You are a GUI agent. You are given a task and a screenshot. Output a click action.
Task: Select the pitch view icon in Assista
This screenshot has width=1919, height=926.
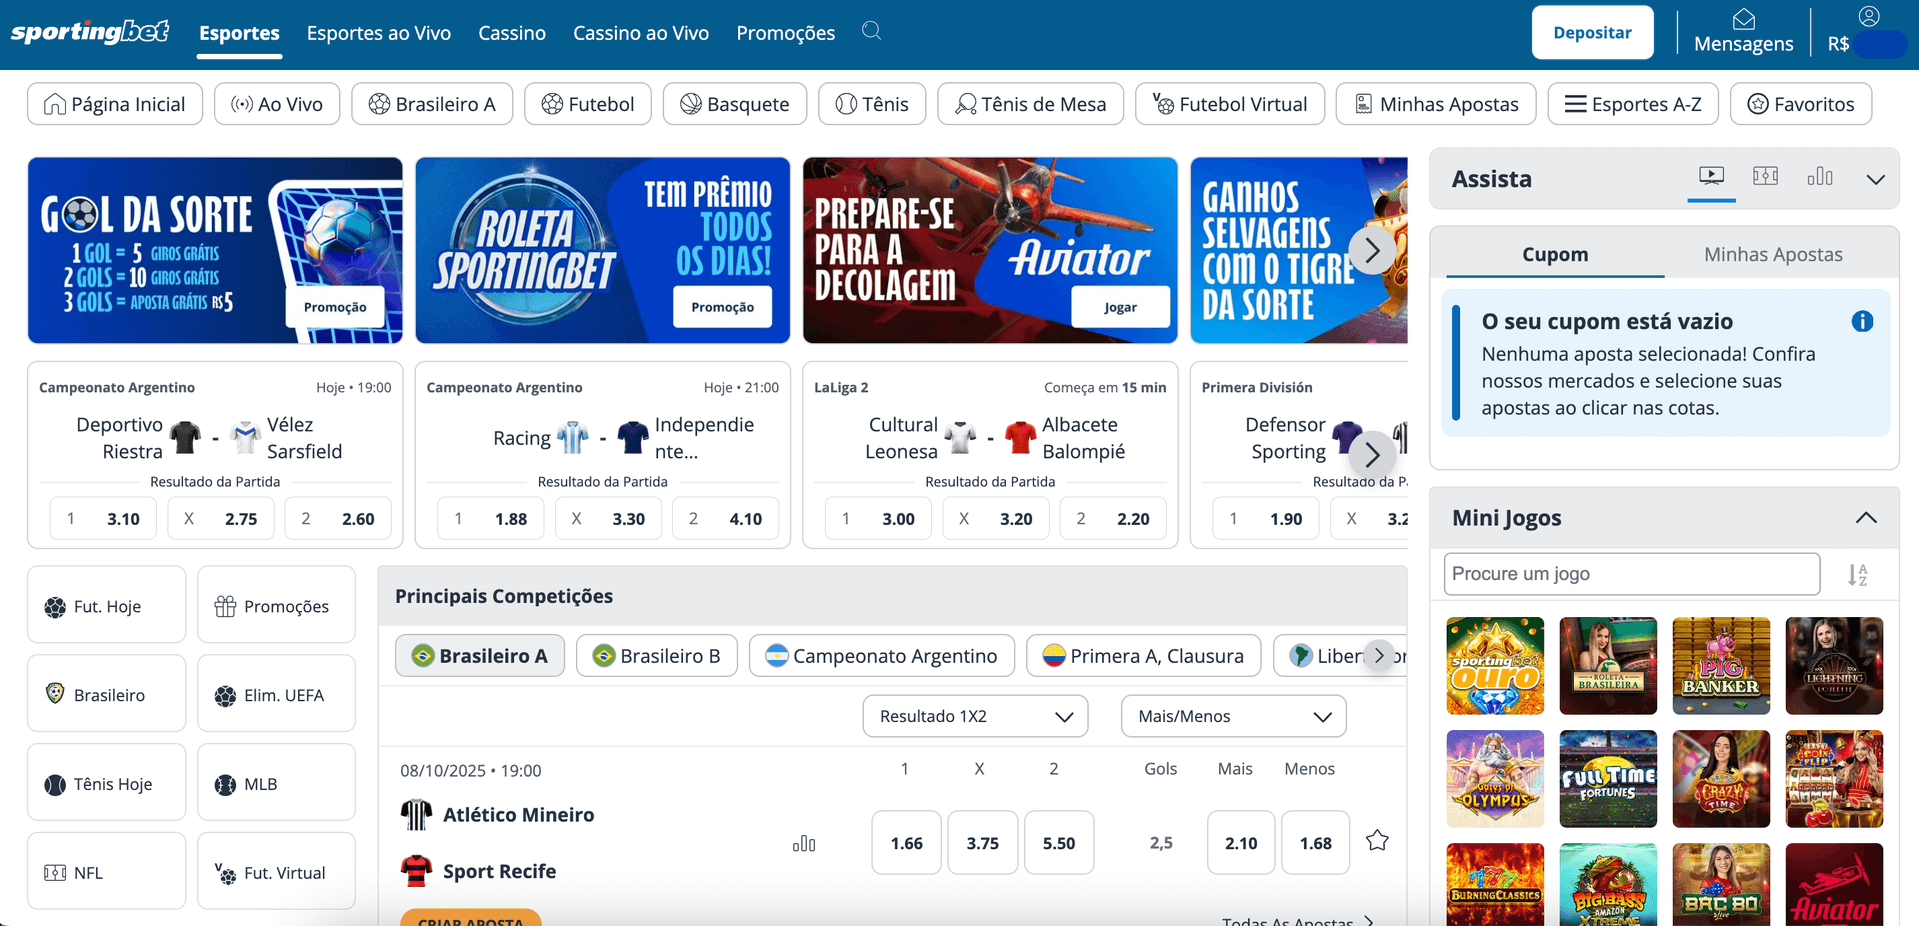click(1766, 177)
